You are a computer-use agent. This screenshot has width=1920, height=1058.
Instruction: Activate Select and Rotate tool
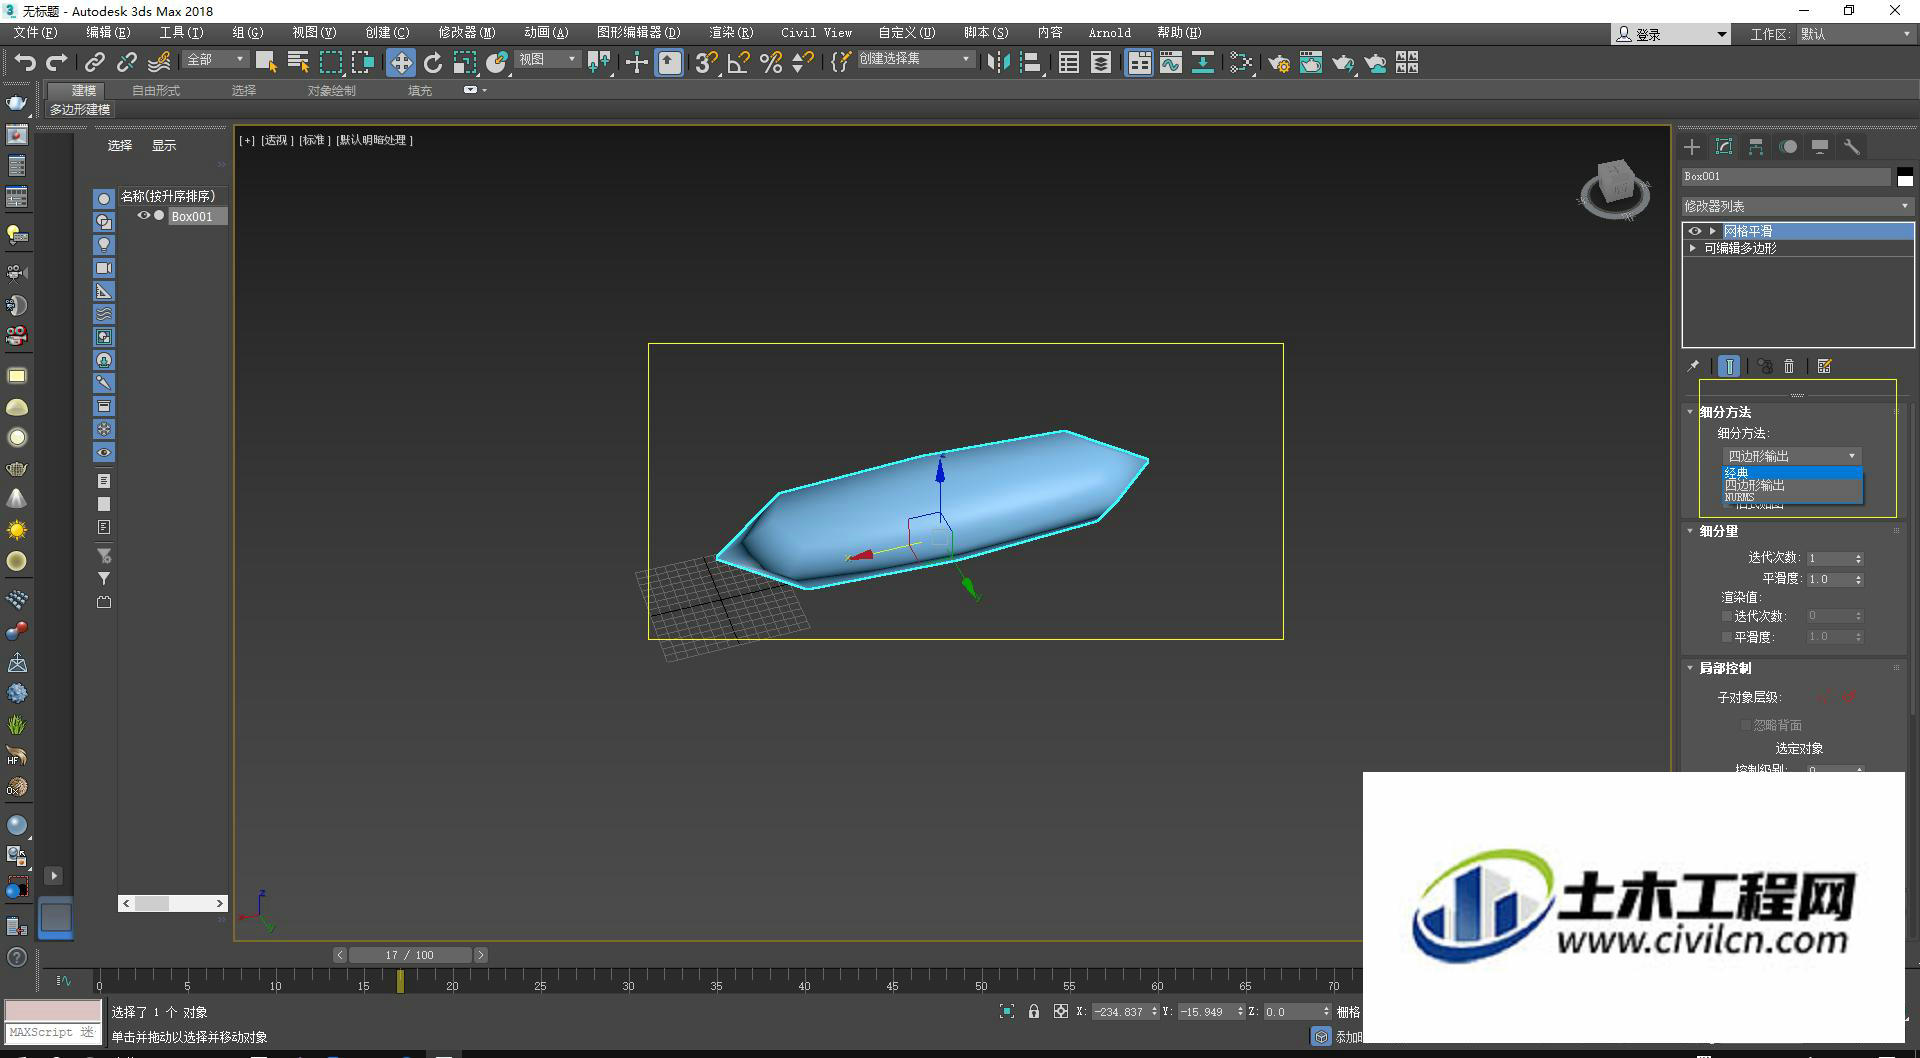[433, 62]
